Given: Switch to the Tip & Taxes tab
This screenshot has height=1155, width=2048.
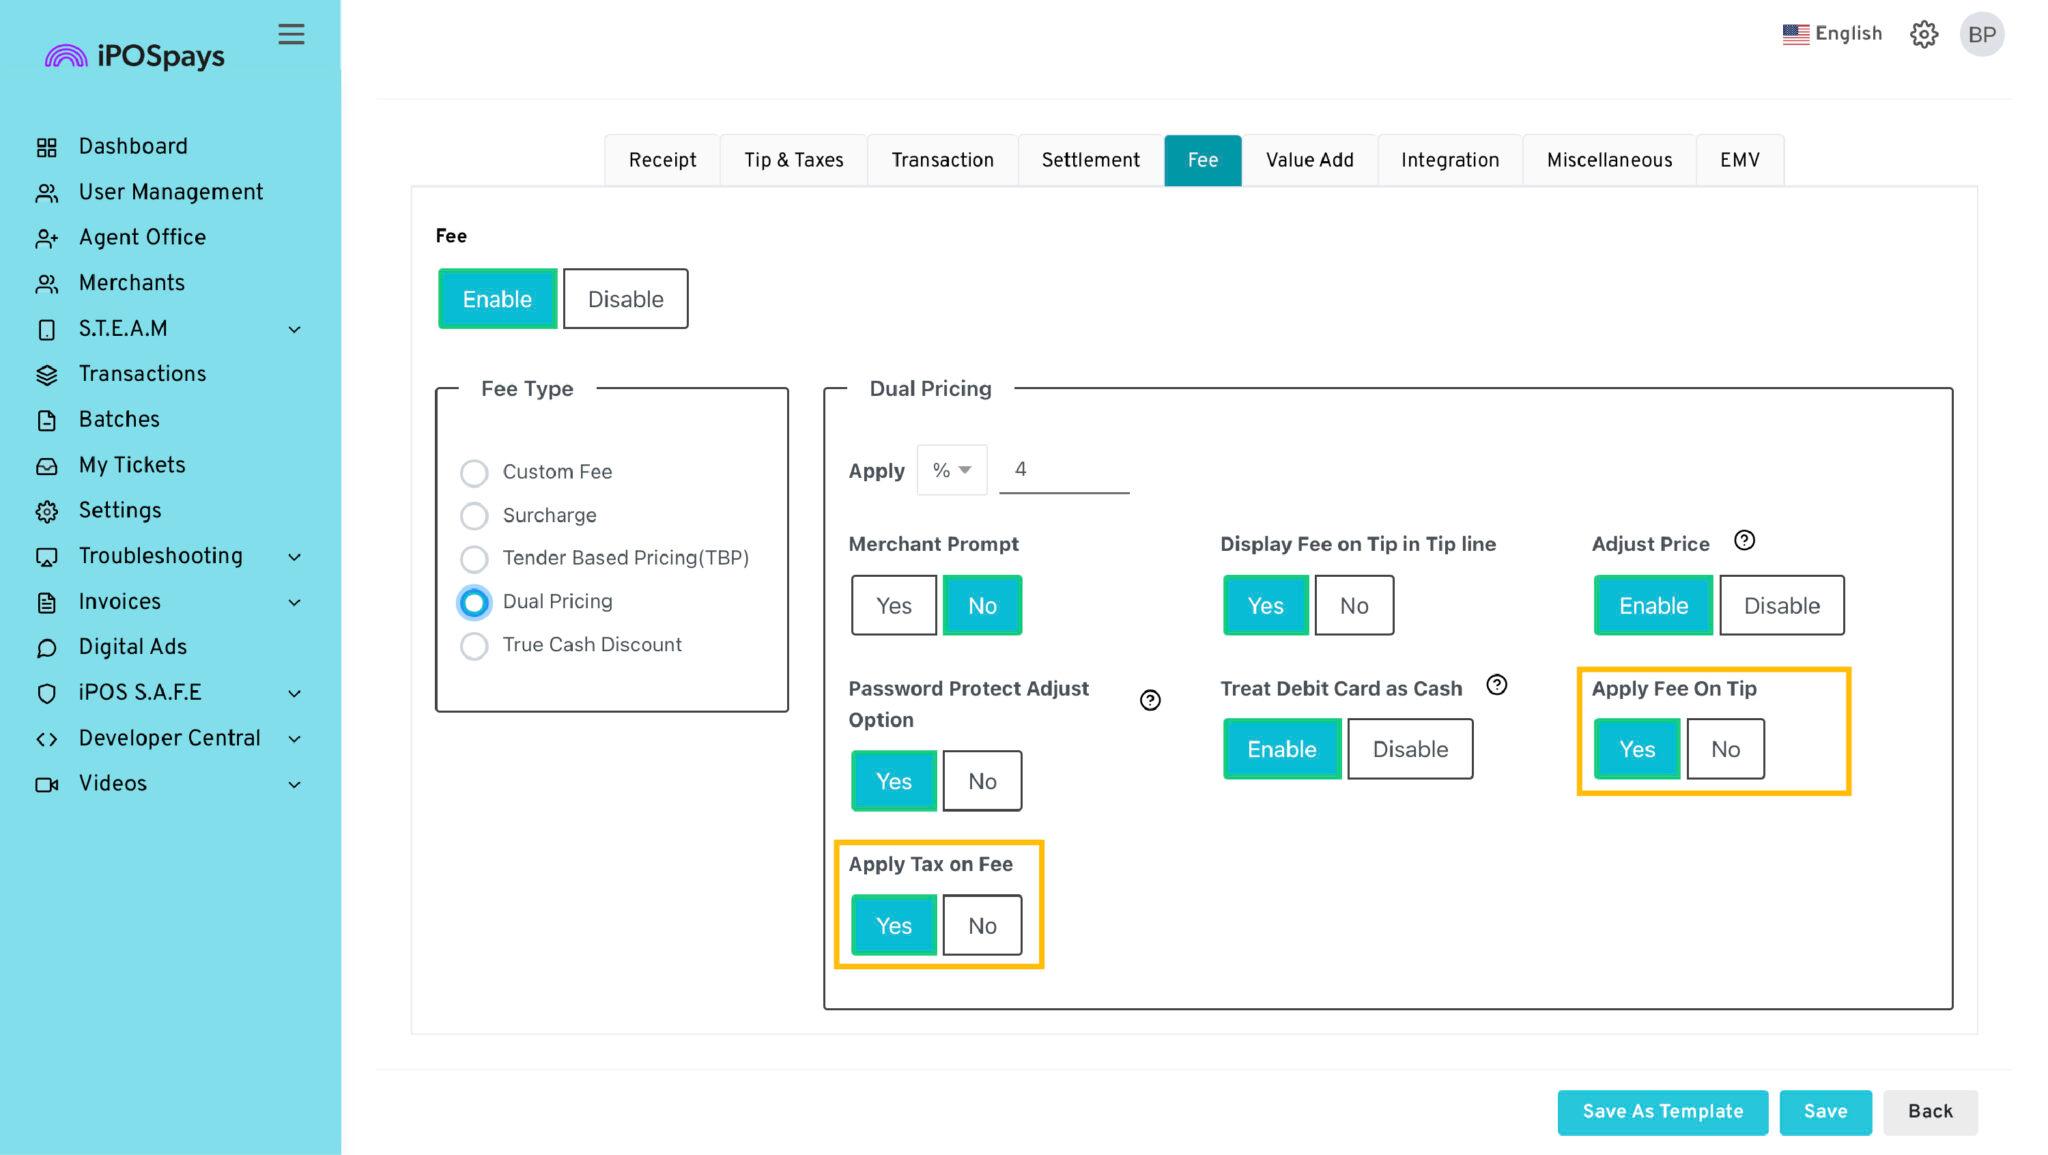Looking at the screenshot, I should (793, 159).
